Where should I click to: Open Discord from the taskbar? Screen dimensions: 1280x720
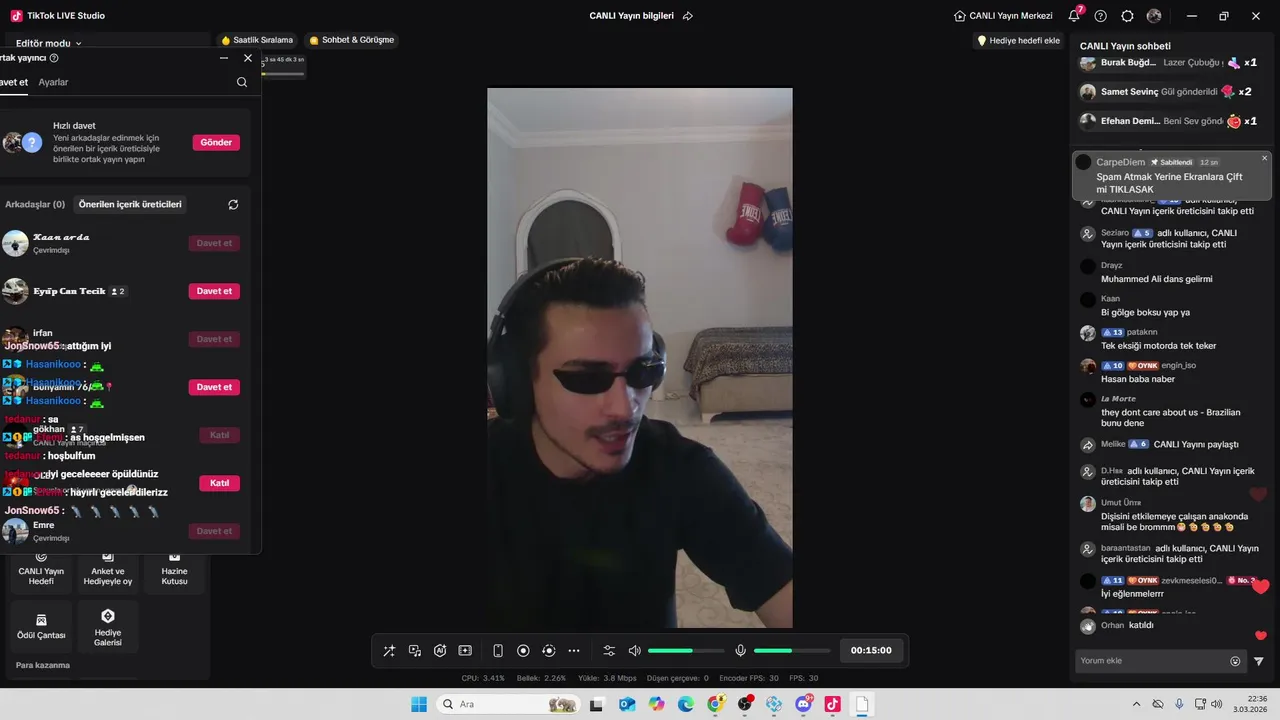[x=803, y=704]
